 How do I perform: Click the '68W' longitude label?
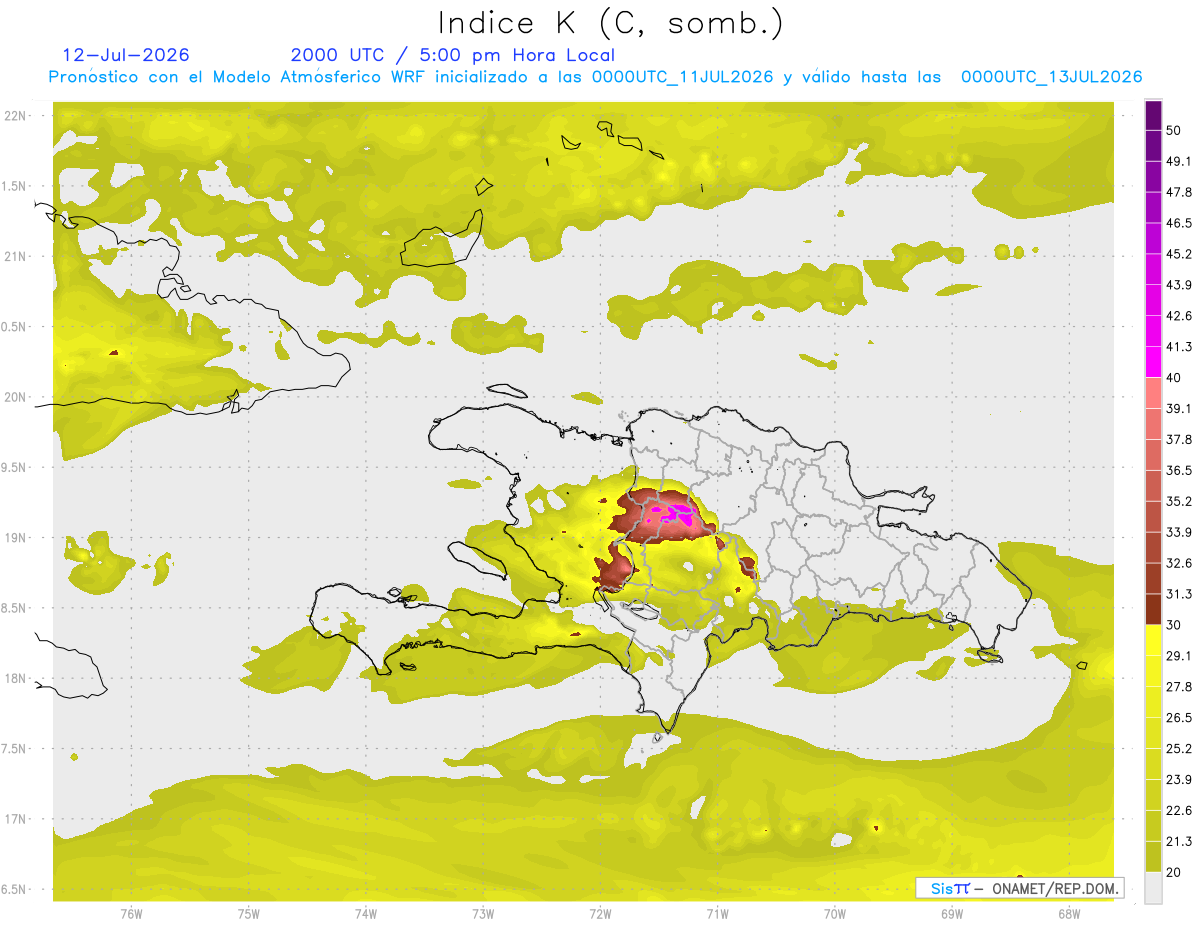pos(1068,914)
